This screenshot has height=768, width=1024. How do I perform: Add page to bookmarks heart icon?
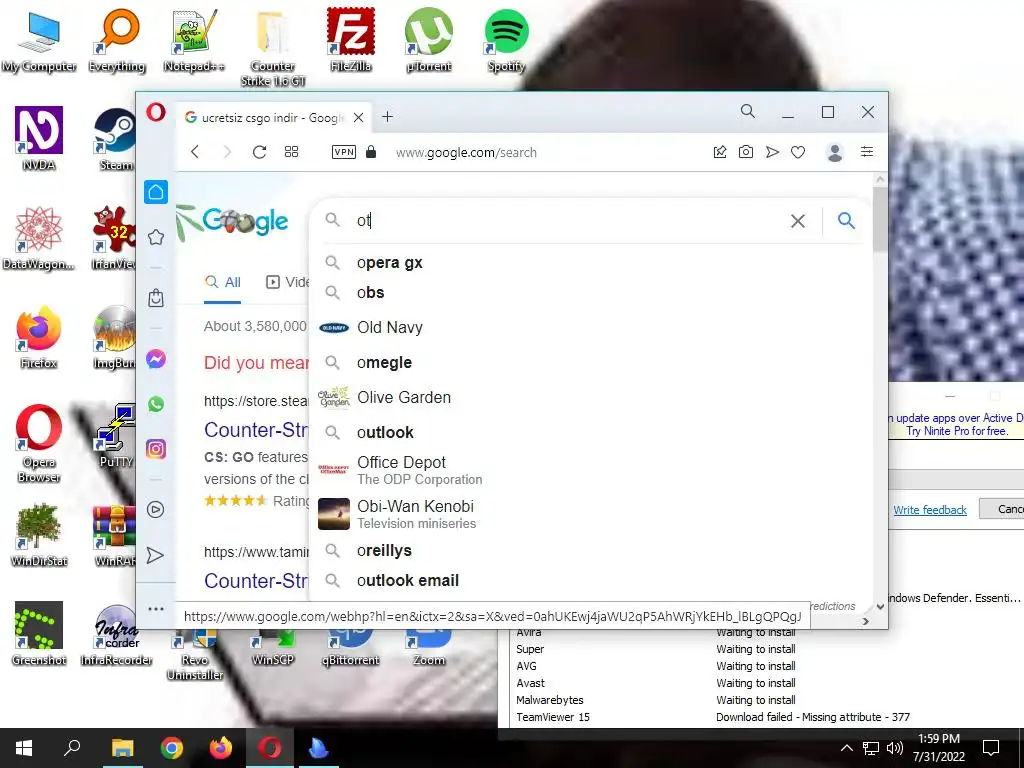coord(798,152)
